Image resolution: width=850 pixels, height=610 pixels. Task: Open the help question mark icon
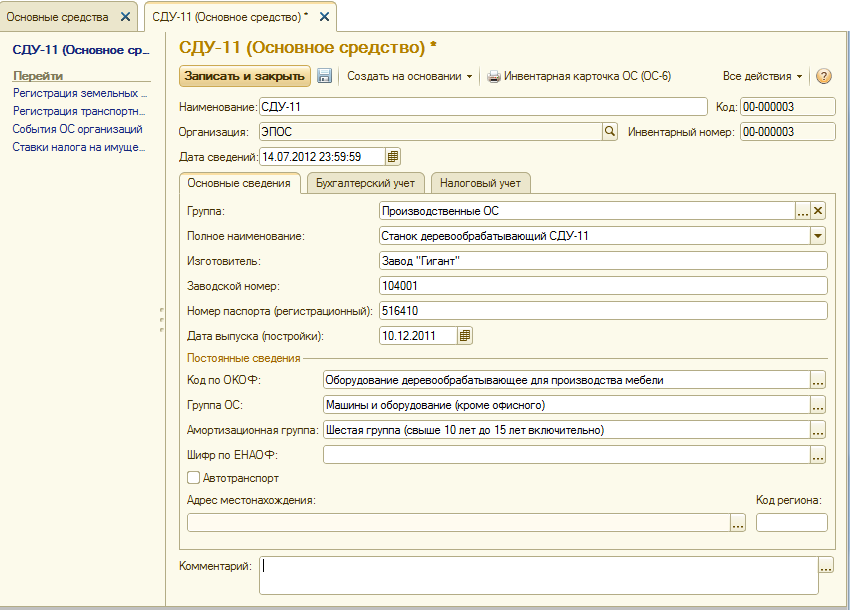click(824, 76)
